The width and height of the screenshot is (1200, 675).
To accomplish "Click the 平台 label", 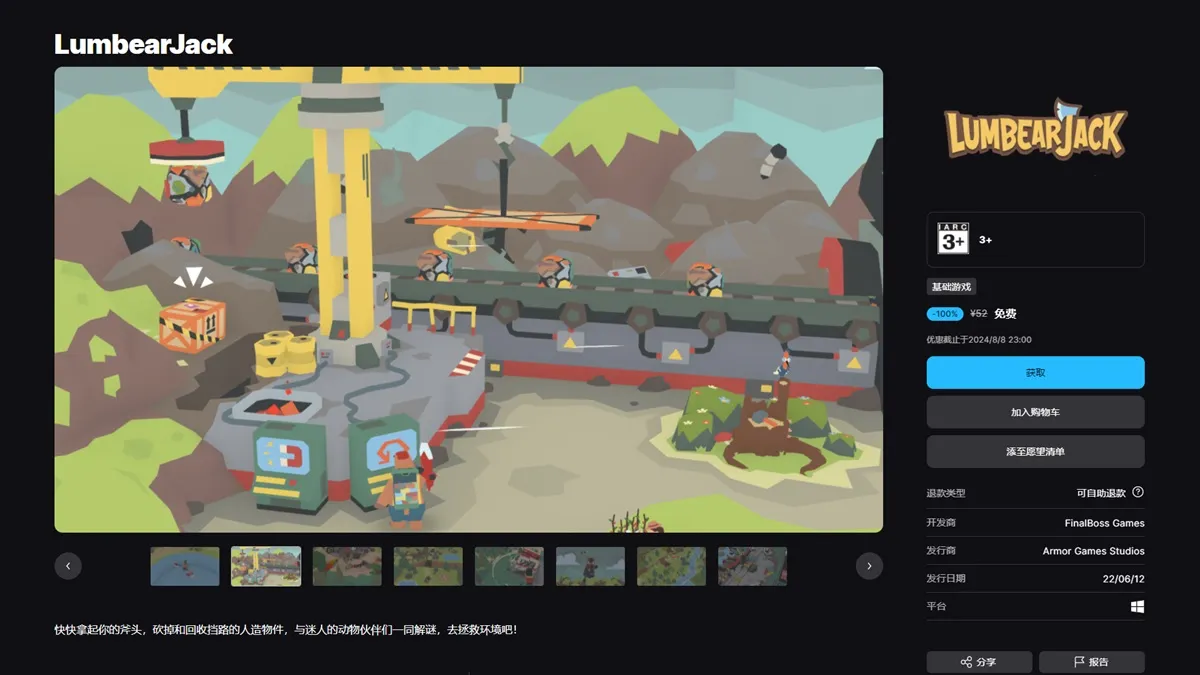I will (936, 607).
